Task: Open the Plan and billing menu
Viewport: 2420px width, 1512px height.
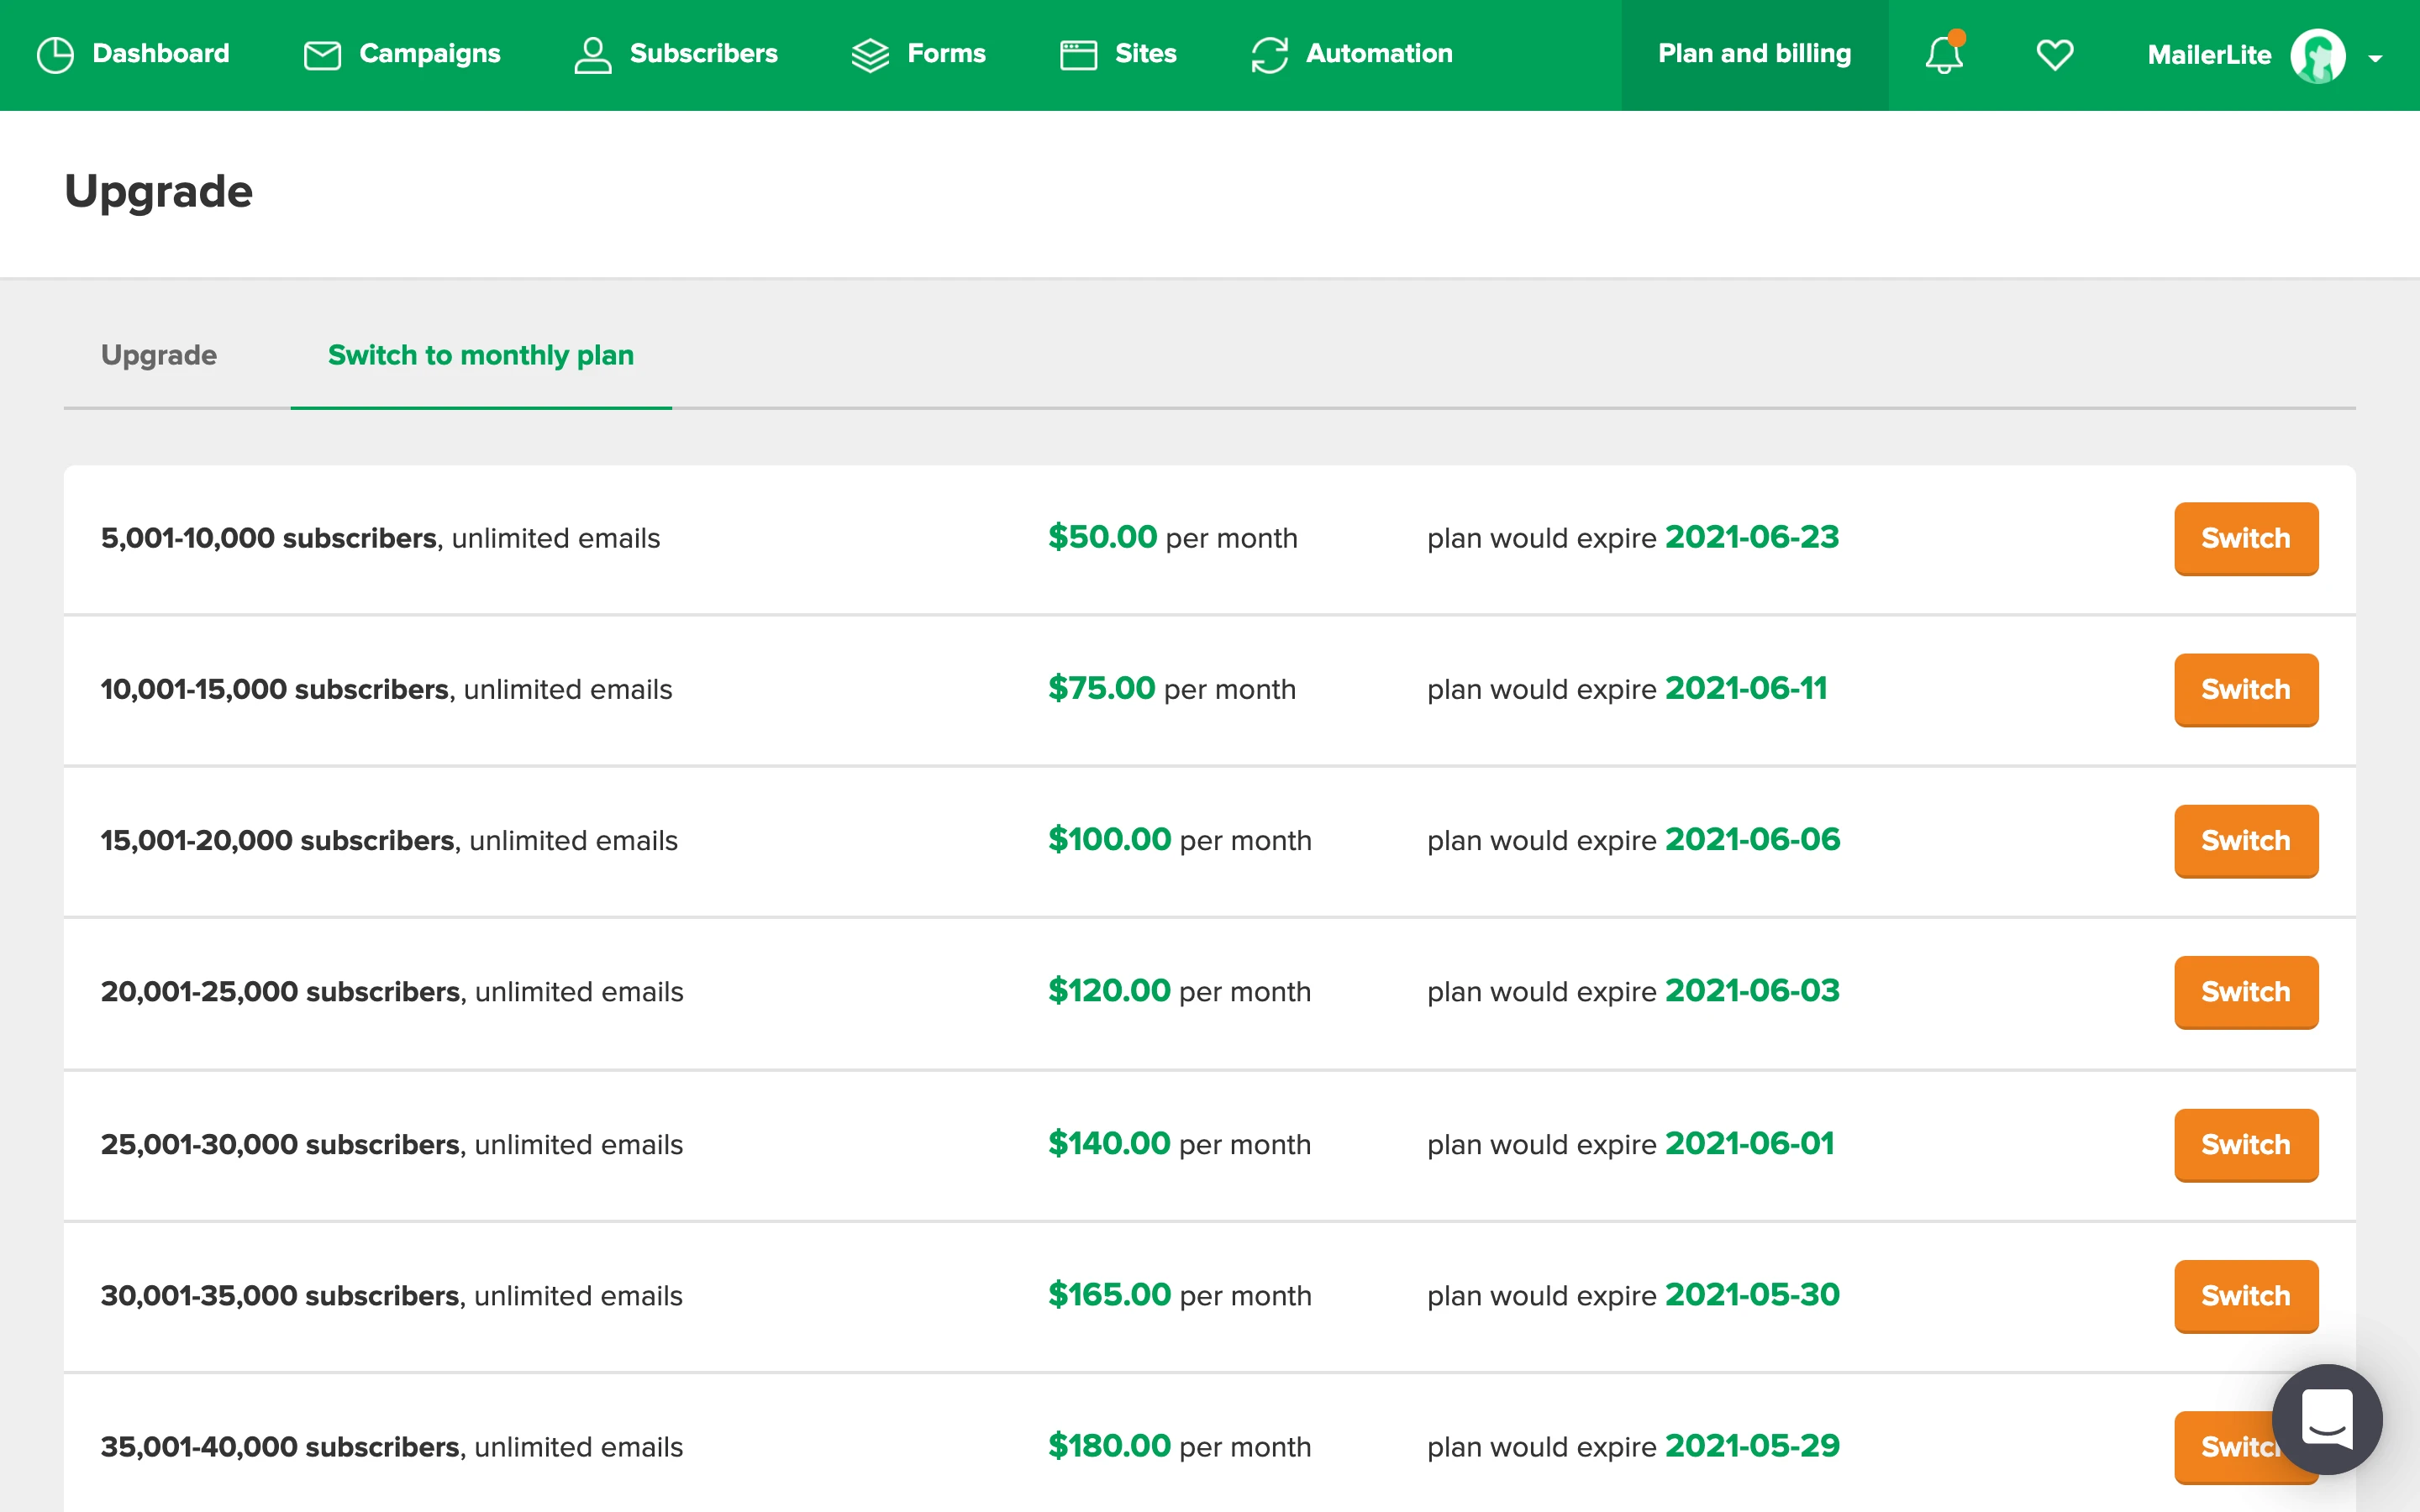Action: pyautogui.click(x=1754, y=54)
